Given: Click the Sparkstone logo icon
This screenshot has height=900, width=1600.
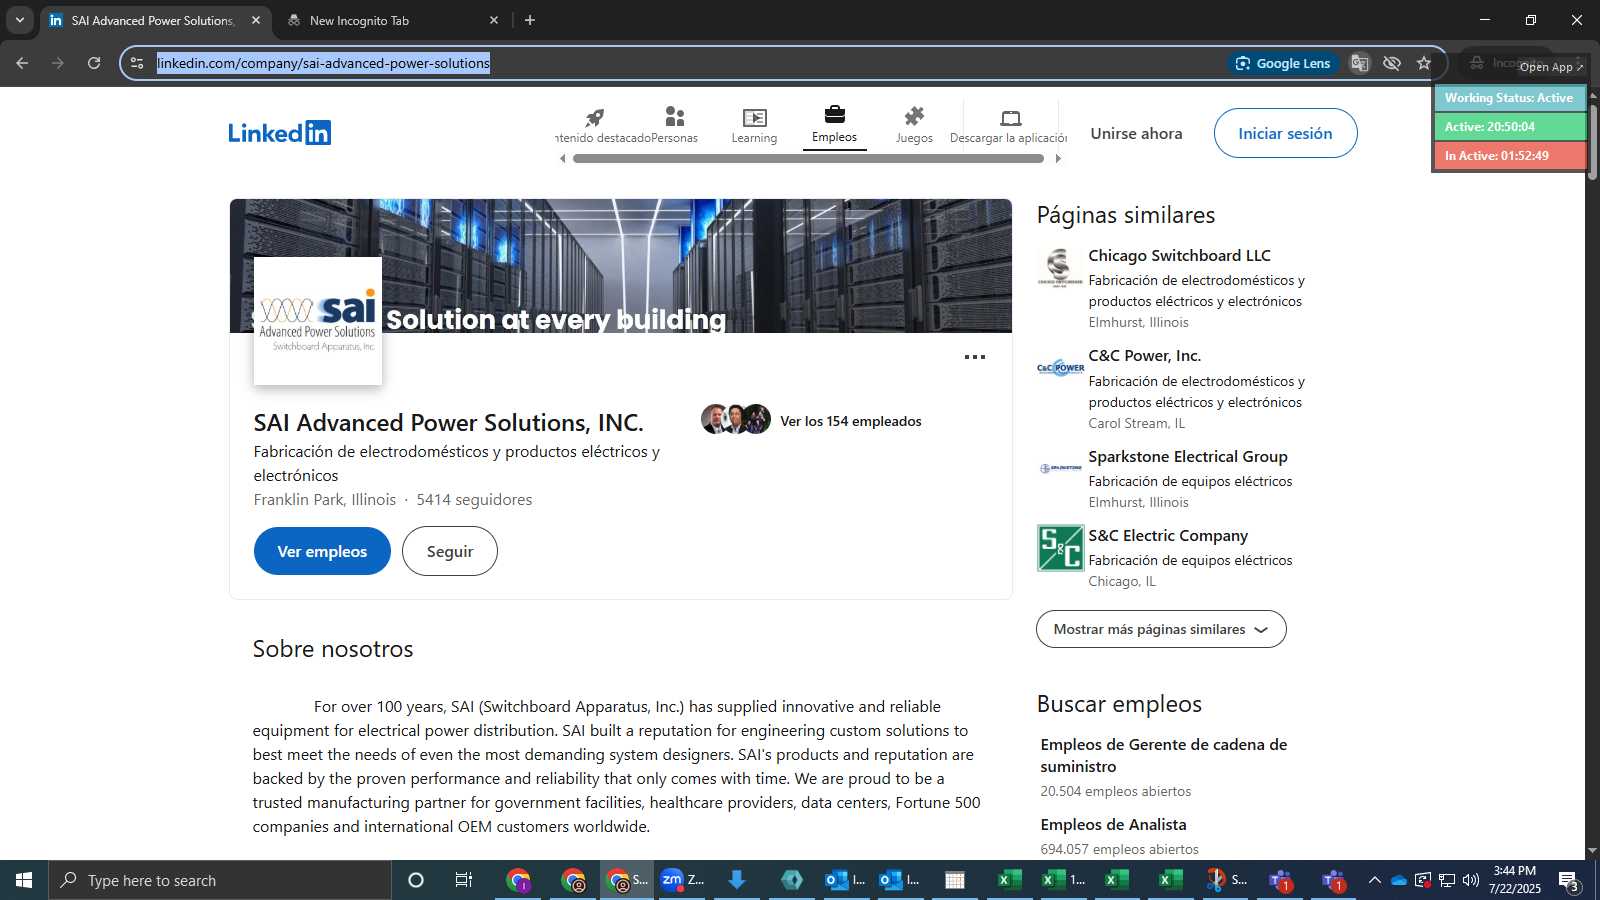Looking at the screenshot, I should (1060, 468).
